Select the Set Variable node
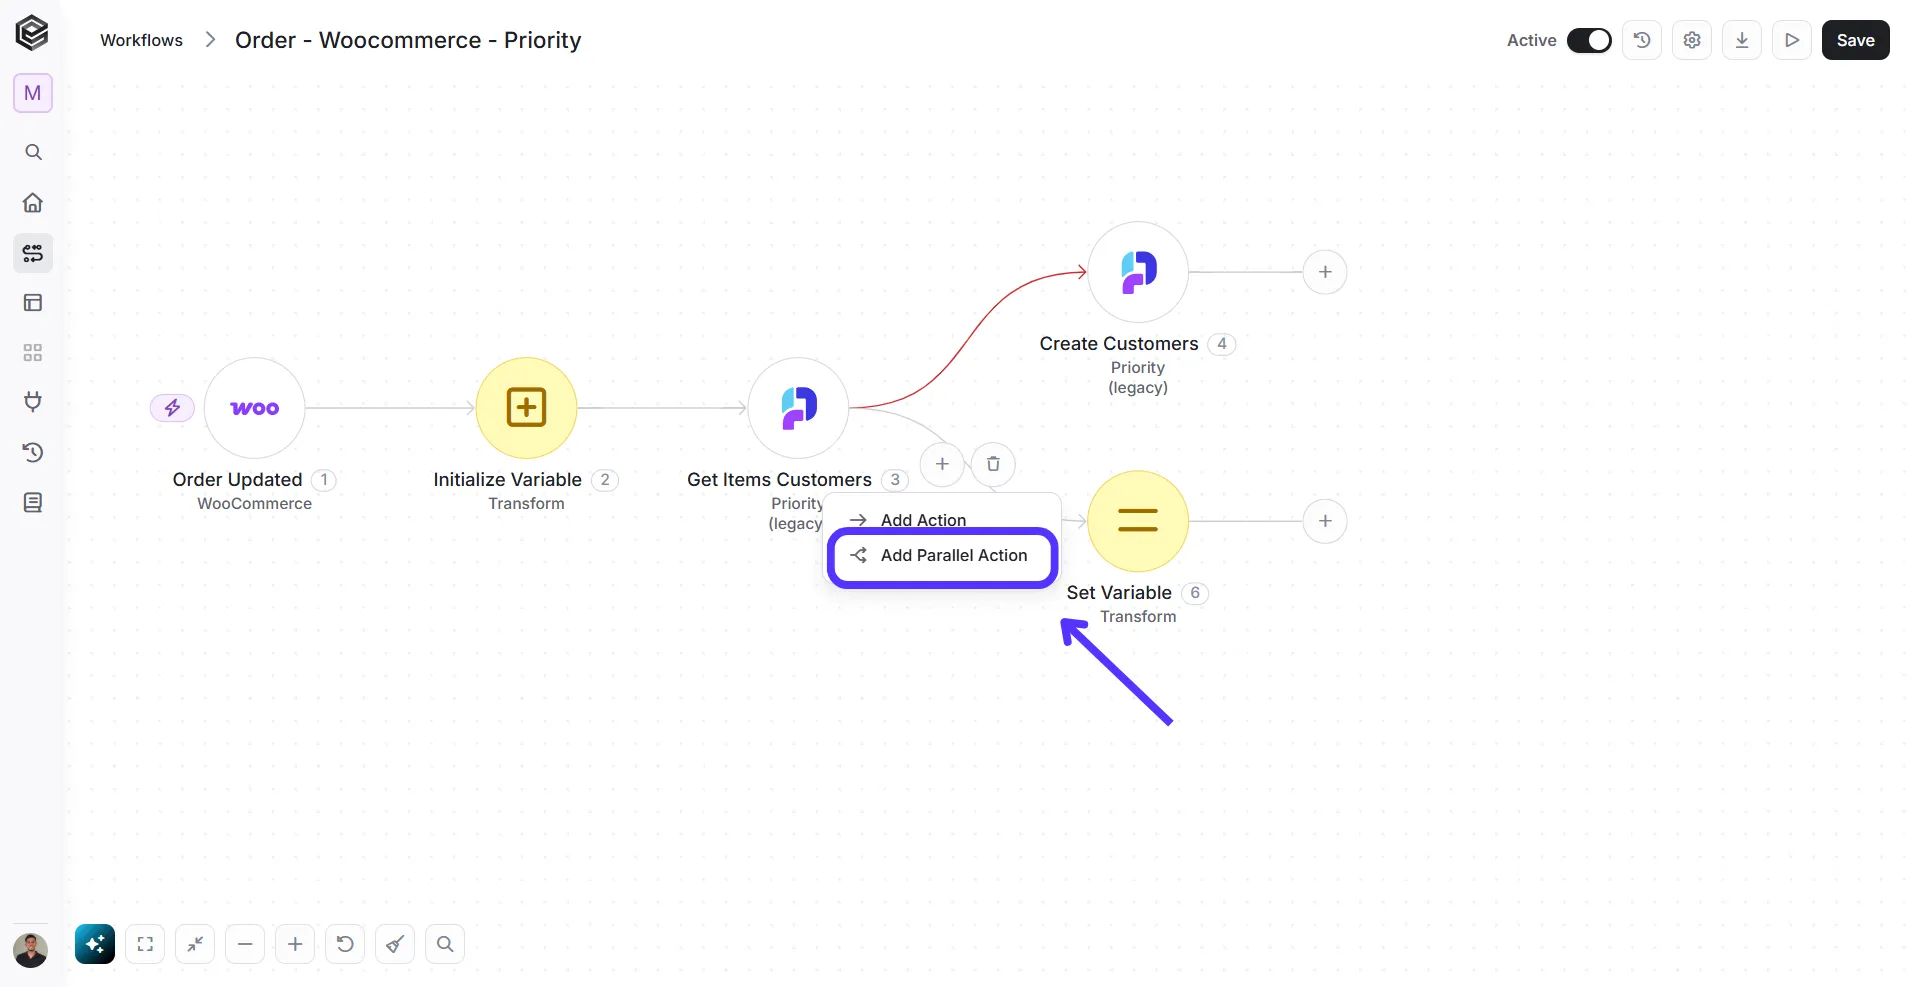The width and height of the screenshot is (1917, 987). coord(1138,521)
